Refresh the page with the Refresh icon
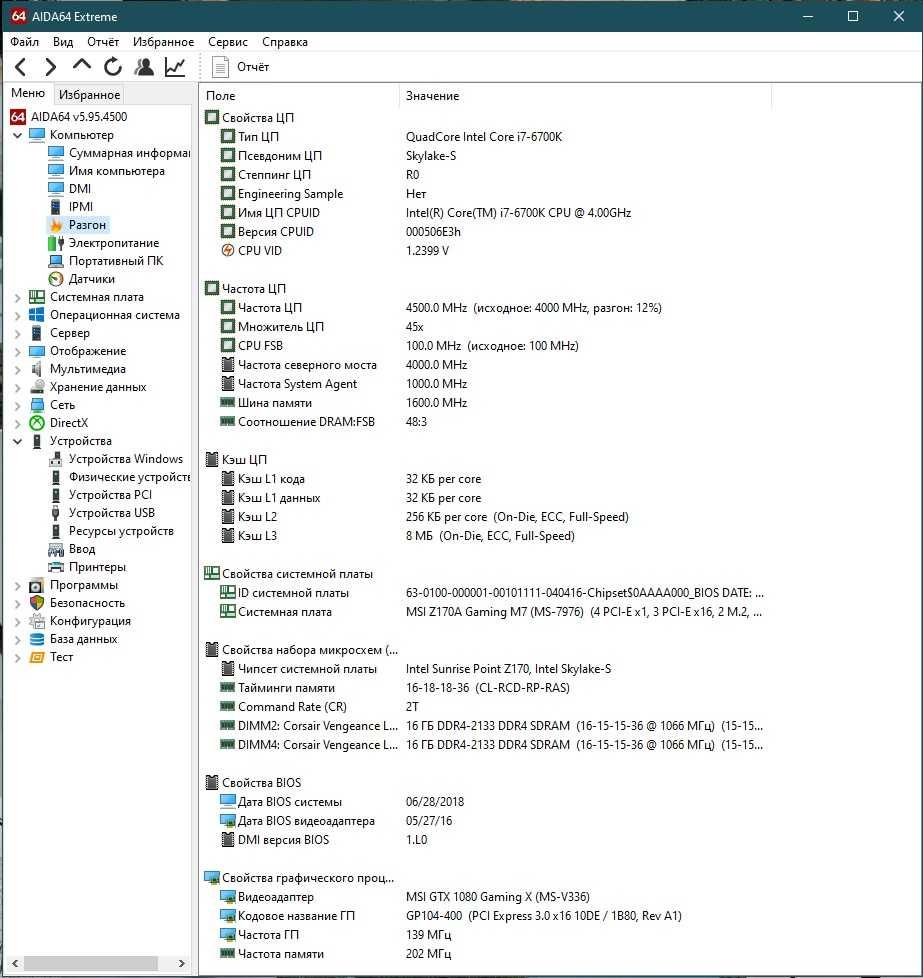 coord(113,67)
